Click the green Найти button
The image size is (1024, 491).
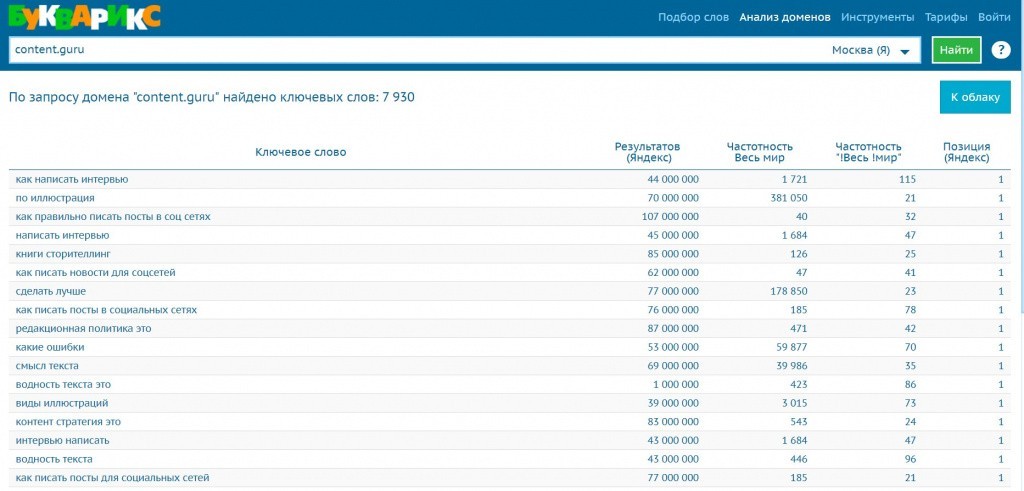tap(956, 50)
